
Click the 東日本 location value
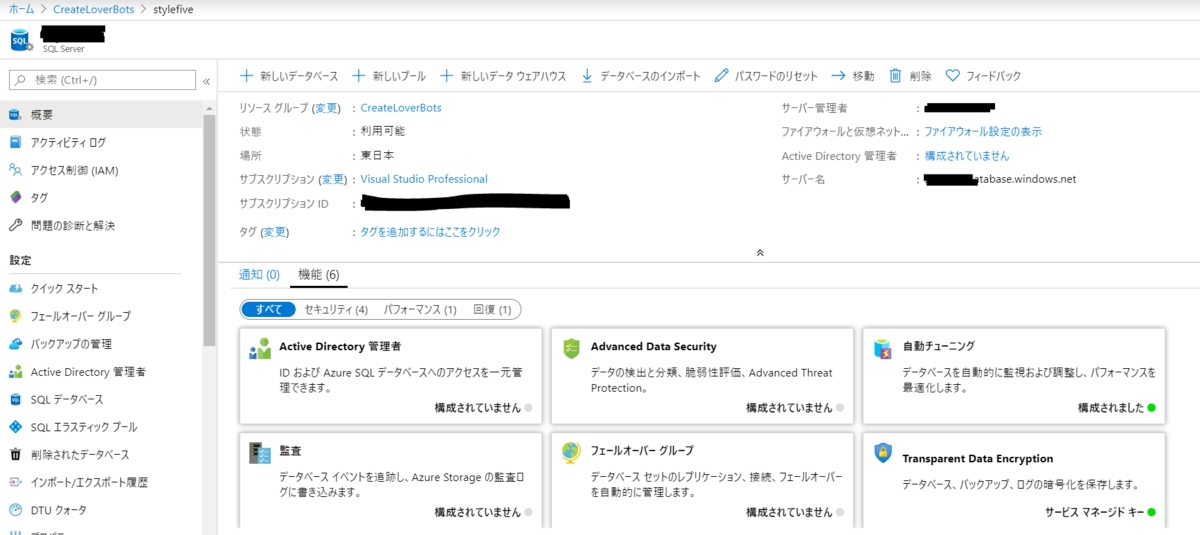pyautogui.click(x=377, y=156)
